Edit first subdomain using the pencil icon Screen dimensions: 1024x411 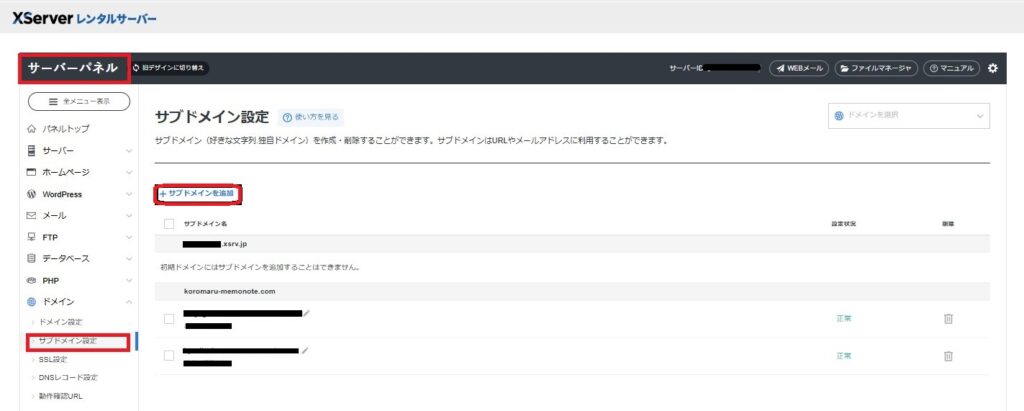(307, 313)
